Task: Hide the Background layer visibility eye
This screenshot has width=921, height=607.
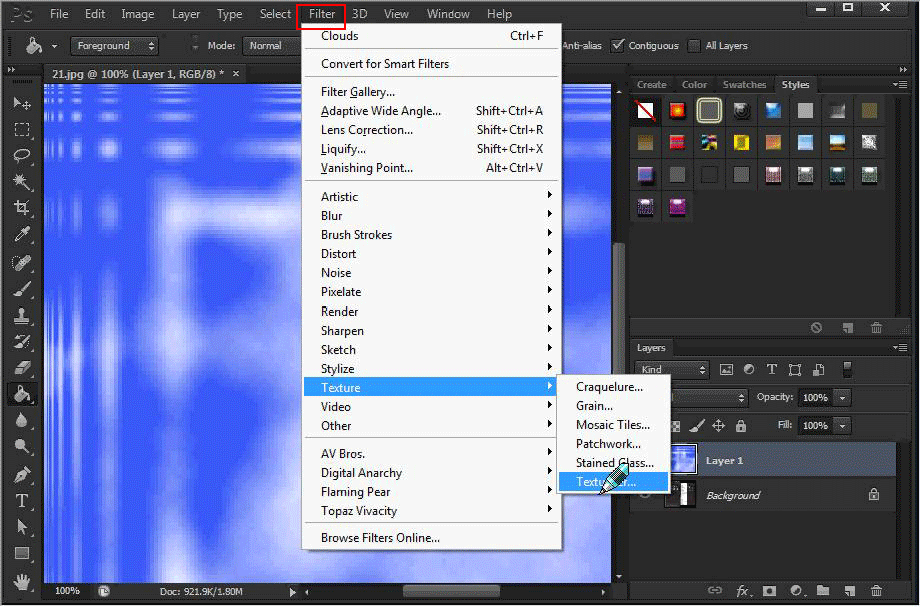Action: click(647, 495)
